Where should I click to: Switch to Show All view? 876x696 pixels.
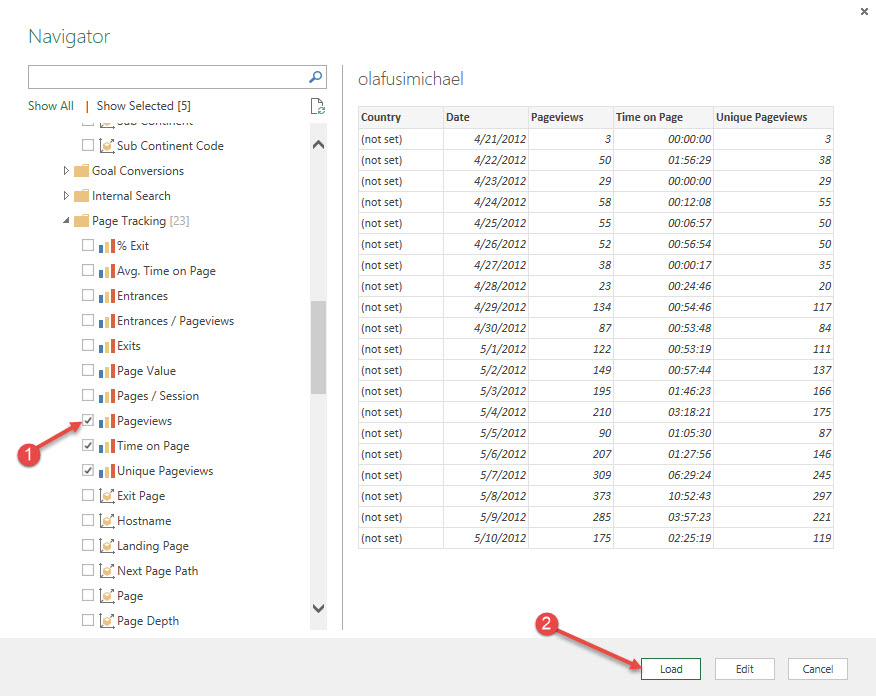point(50,105)
